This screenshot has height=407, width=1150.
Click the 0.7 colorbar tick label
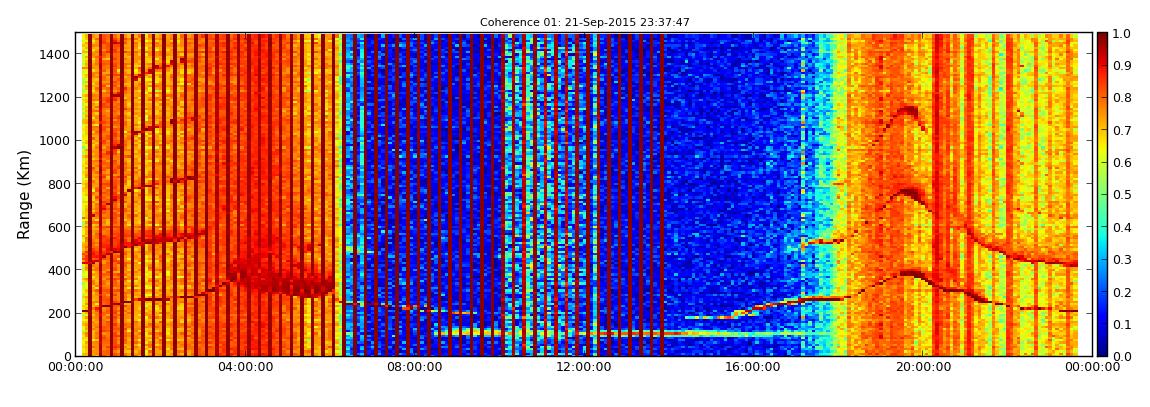coord(1124,131)
